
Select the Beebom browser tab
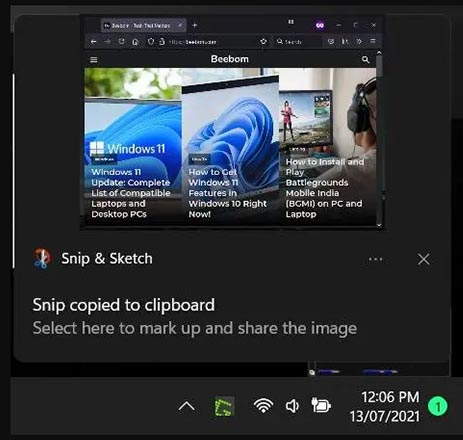coord(144,25)
